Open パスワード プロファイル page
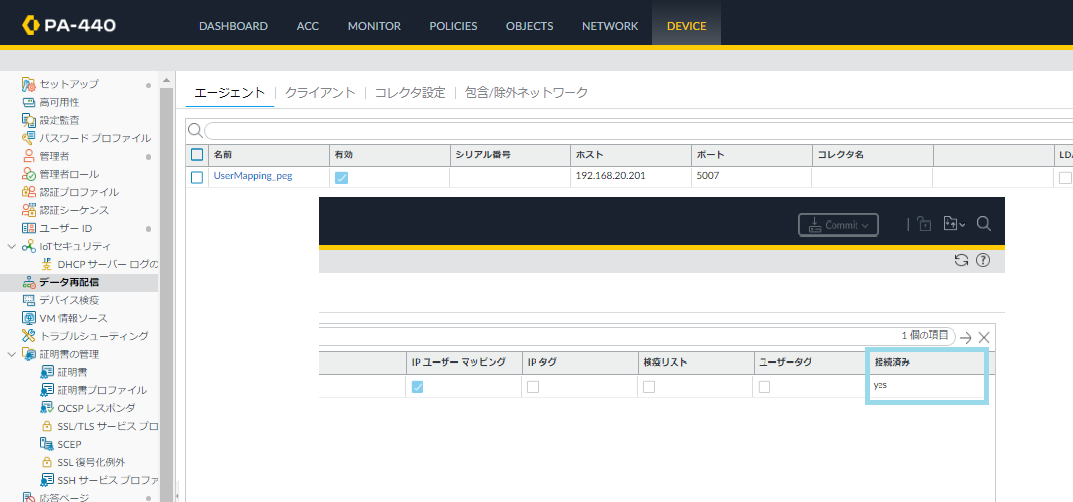Screen dimensions: 1073x502 point(94,138)
